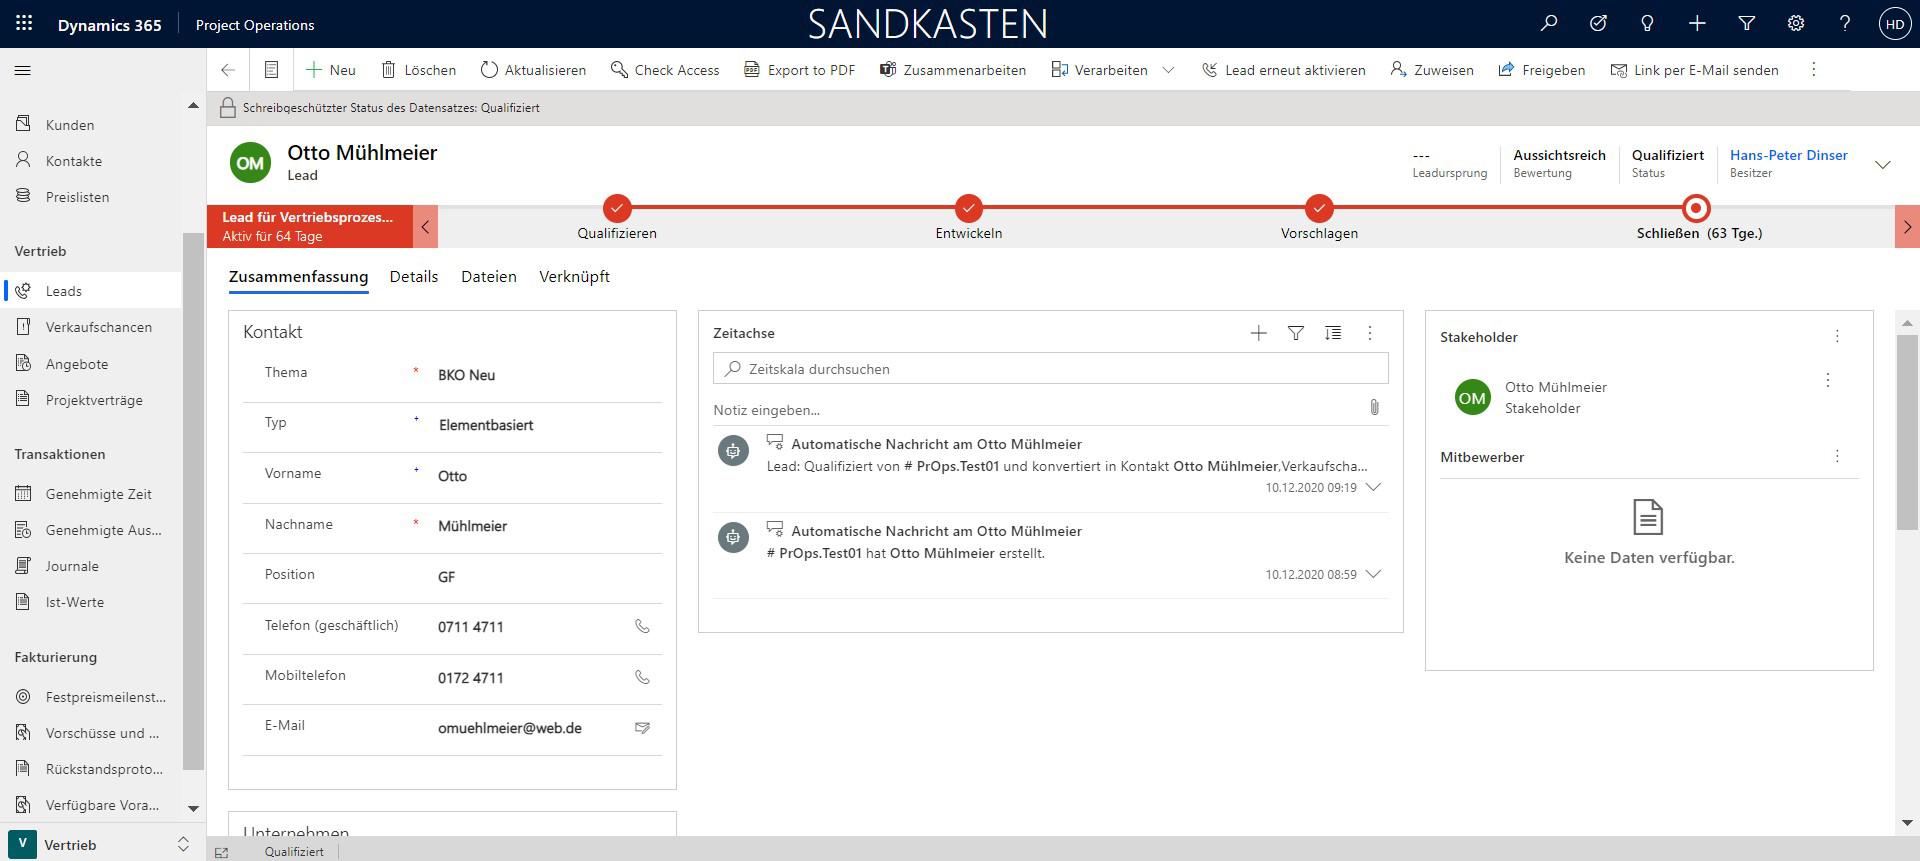Expand the 10.12.2020 08:59 timeline entry
The image size is (1920, 861).
click(1374, 575)
